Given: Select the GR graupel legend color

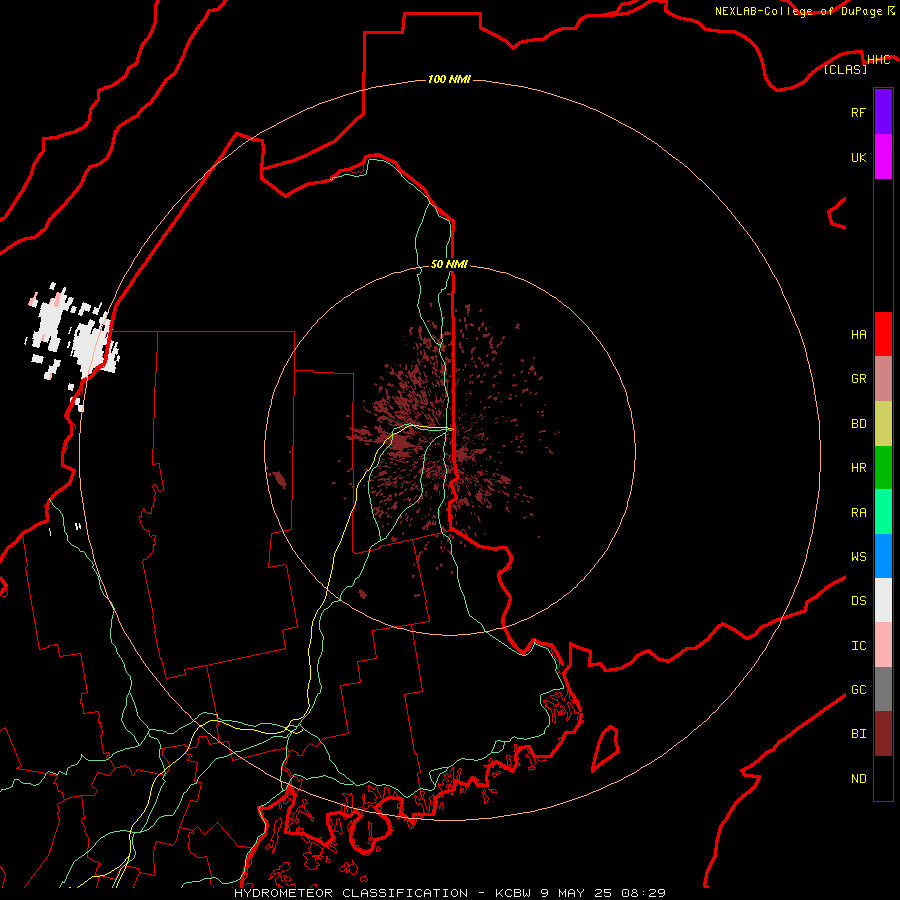Looking at the screenshot, I should coord(883,379).
